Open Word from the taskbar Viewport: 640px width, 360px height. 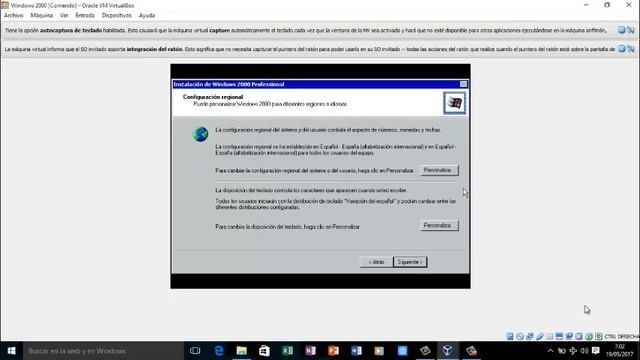356,351
